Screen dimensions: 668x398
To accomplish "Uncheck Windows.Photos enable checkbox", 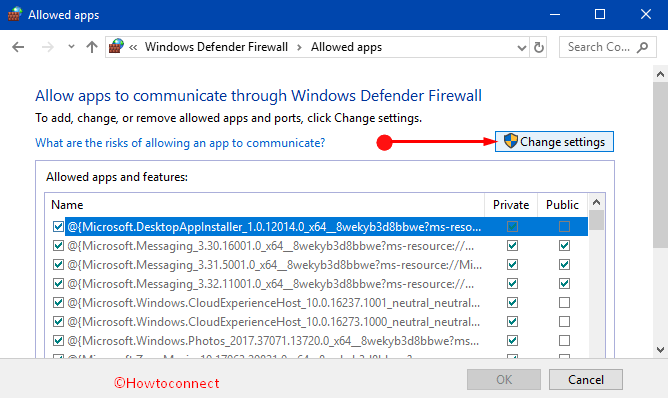I will tap(58, 341).
